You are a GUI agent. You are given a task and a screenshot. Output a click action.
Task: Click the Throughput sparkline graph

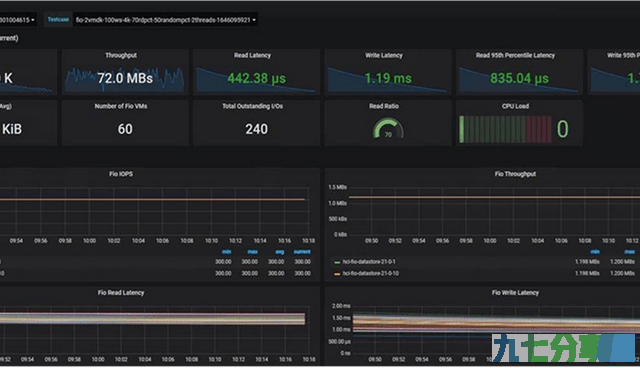pos(124,78)
